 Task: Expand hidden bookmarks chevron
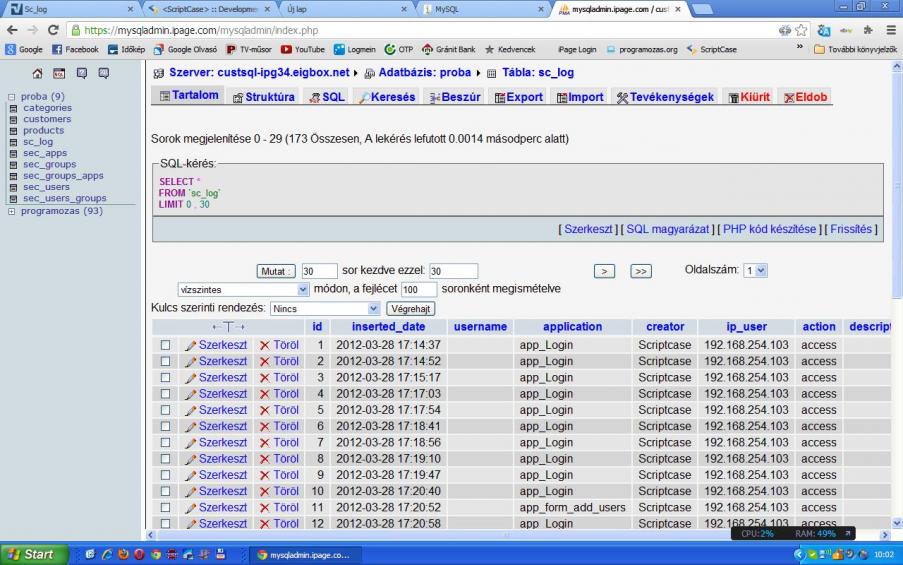coord(800,47)
